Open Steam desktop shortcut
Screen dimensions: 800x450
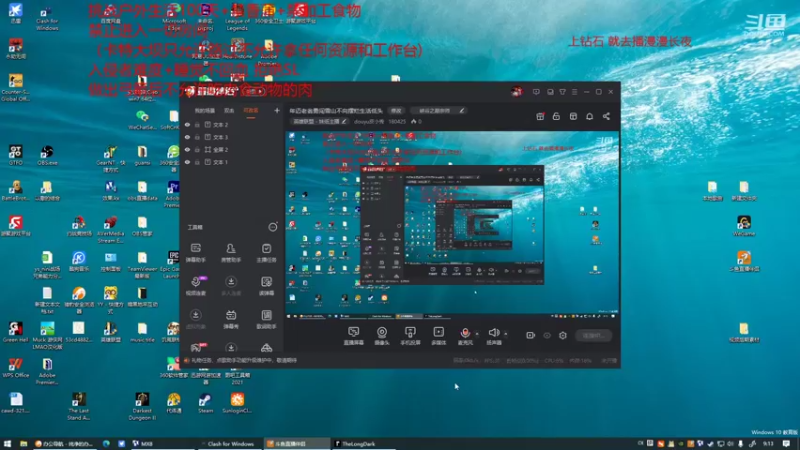[205, 403]
